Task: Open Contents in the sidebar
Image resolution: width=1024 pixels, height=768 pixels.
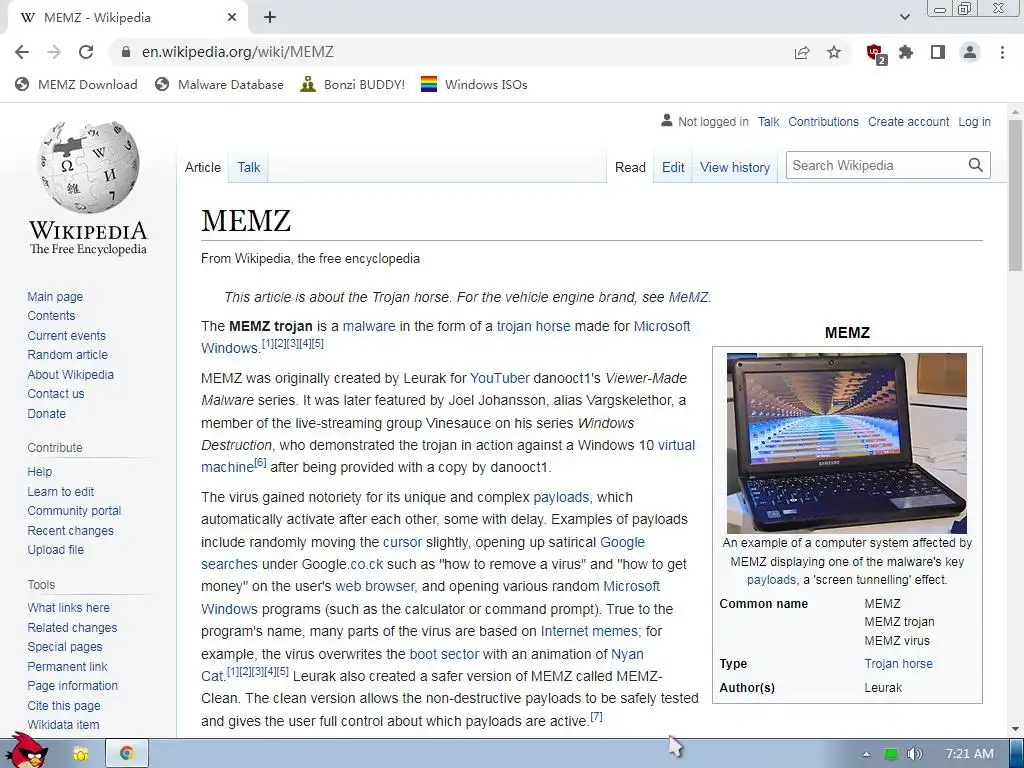Action: click(51, 315)
